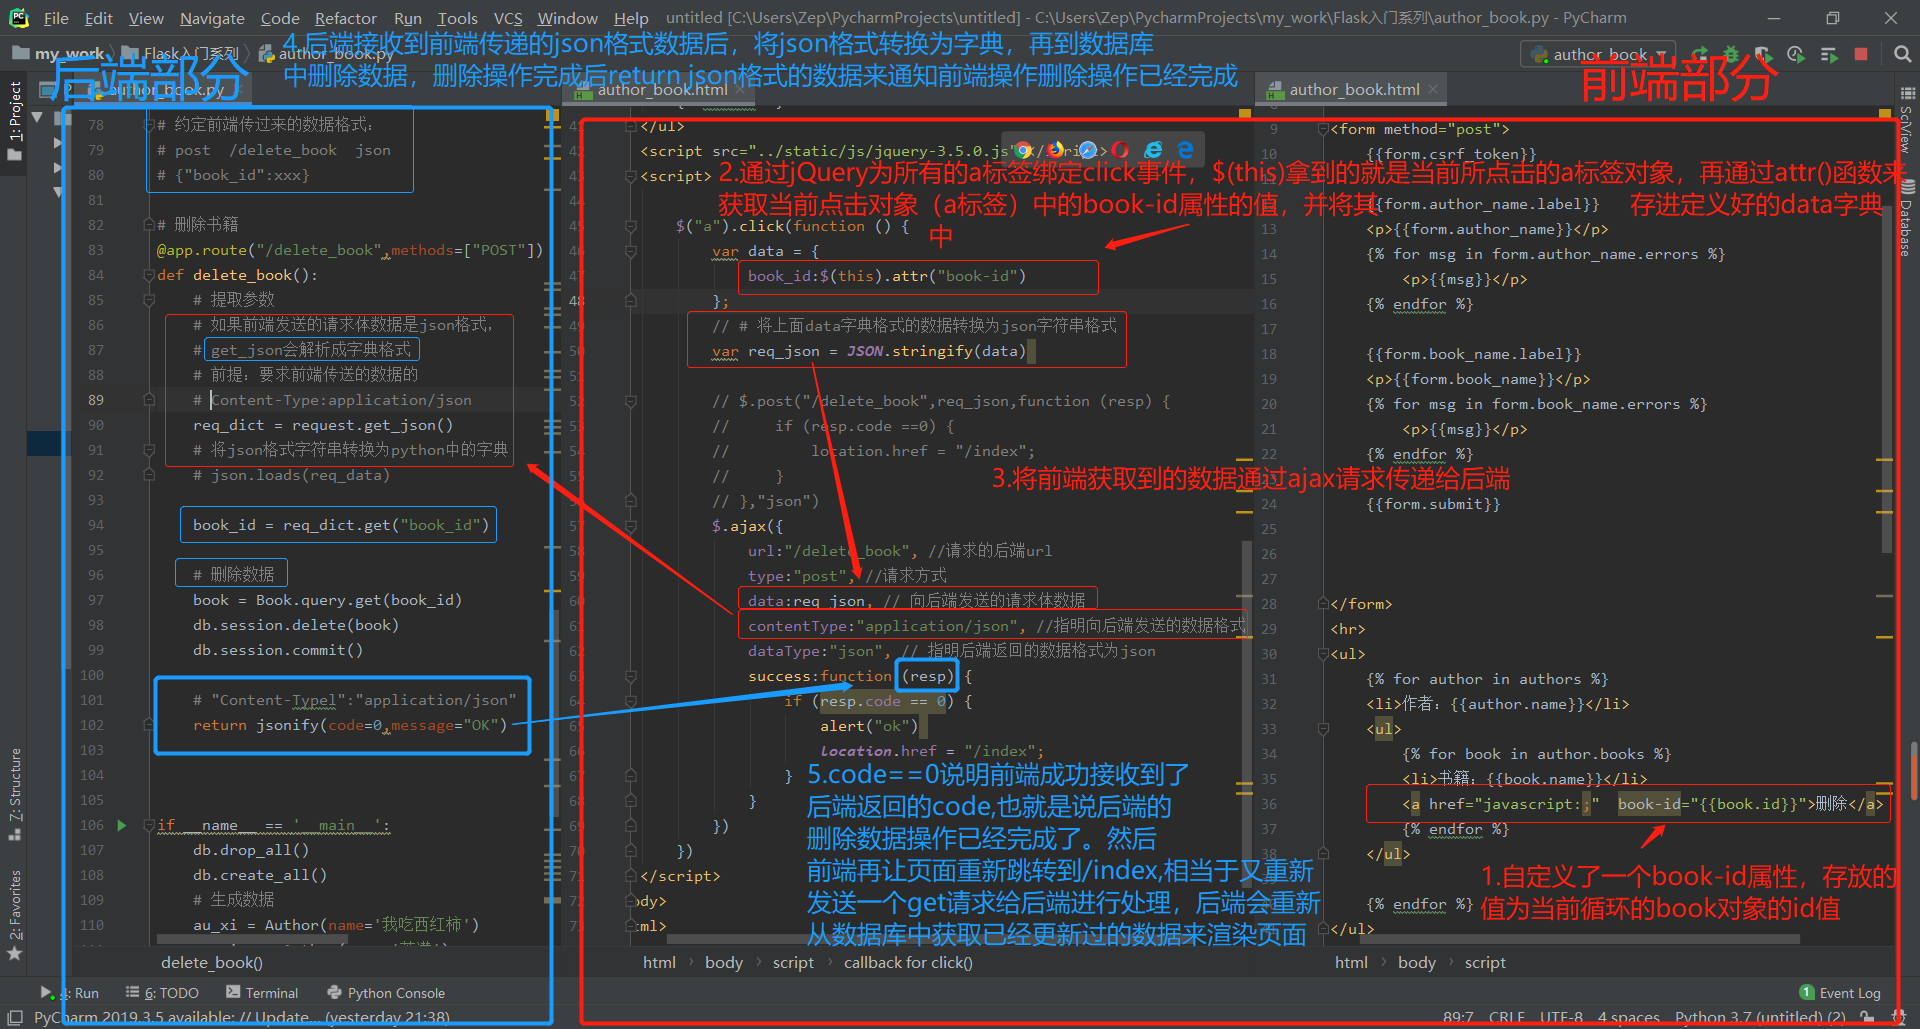Collapse fold marker at line 78 comment
This screenshot has height=1029, width=1920.
[148, 125]
